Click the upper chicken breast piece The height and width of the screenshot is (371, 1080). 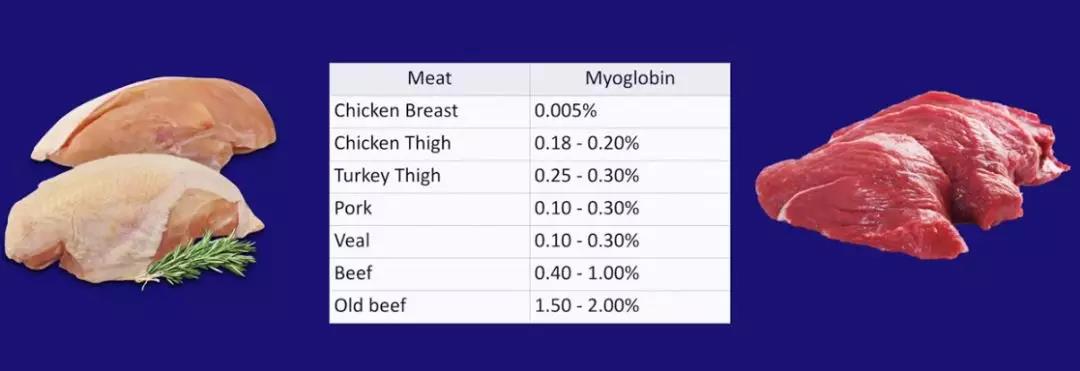[154, 122]
